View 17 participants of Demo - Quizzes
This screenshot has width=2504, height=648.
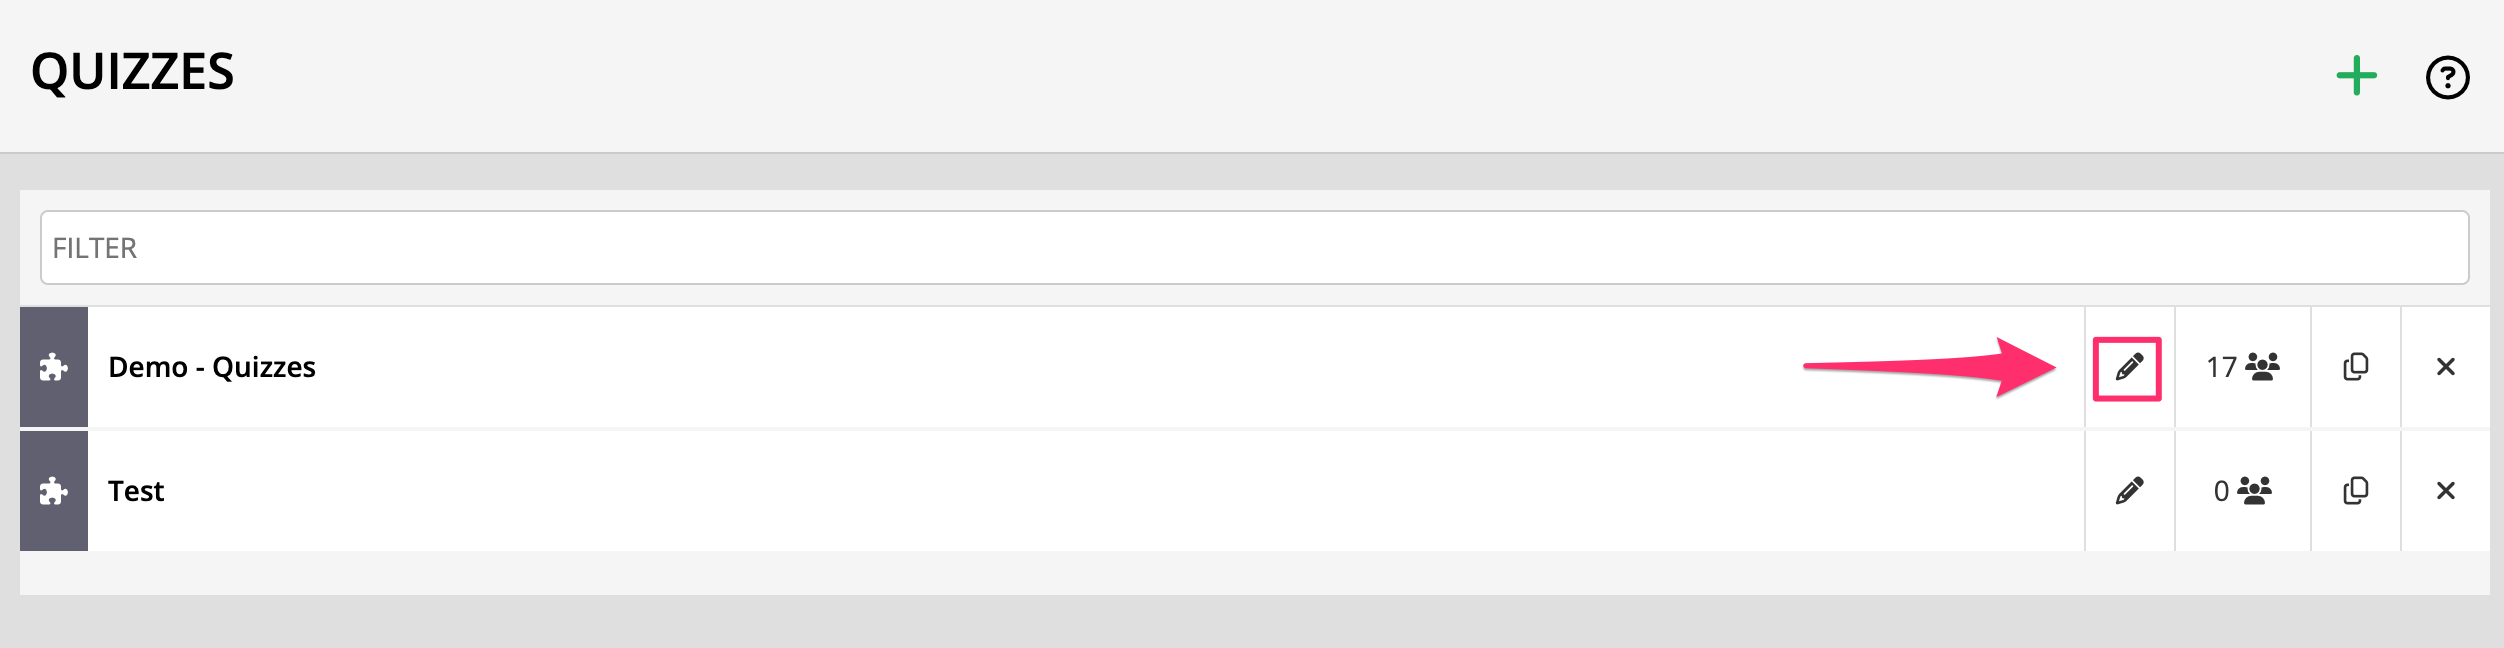tap(2242, 367)
